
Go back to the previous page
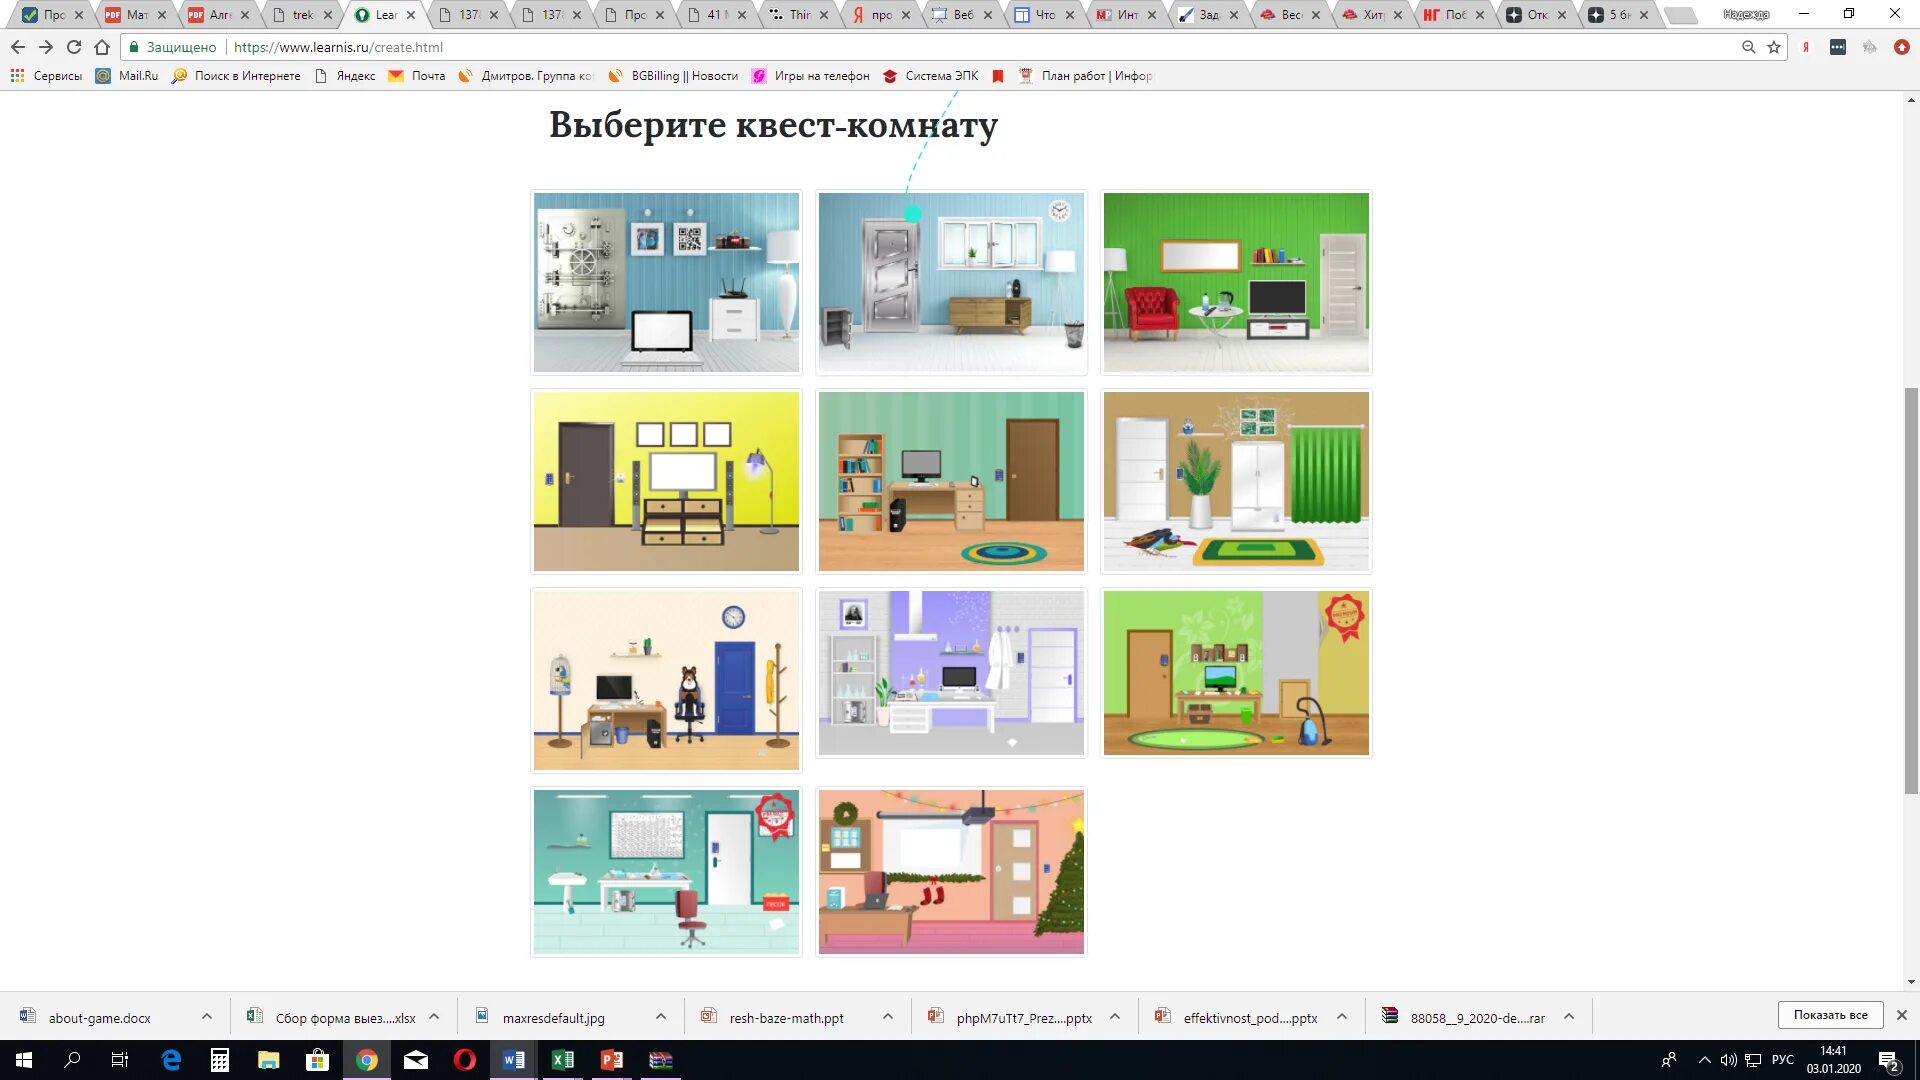pyautogui.click(x=18, y=47)
